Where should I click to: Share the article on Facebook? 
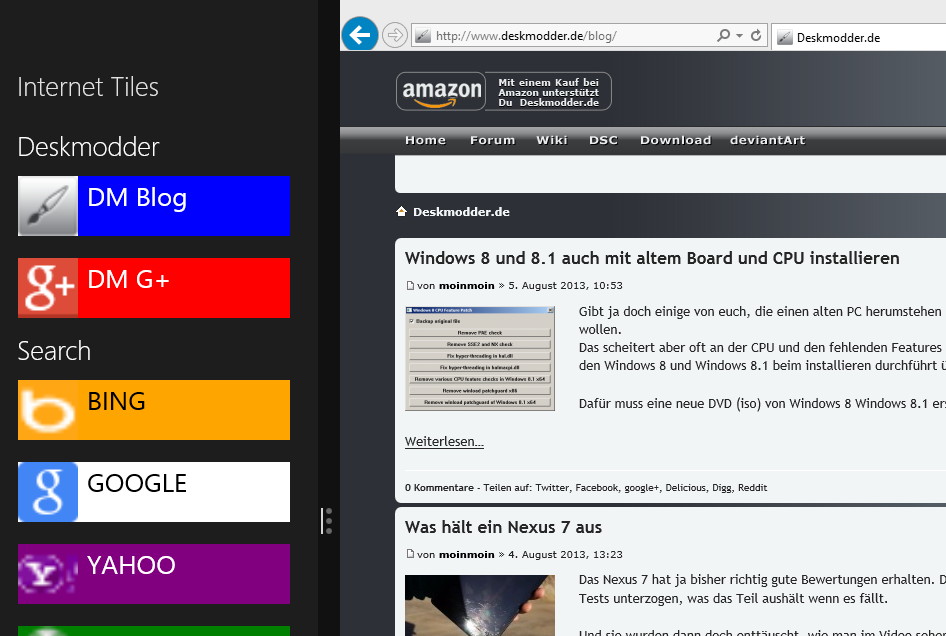pos(597,488)
